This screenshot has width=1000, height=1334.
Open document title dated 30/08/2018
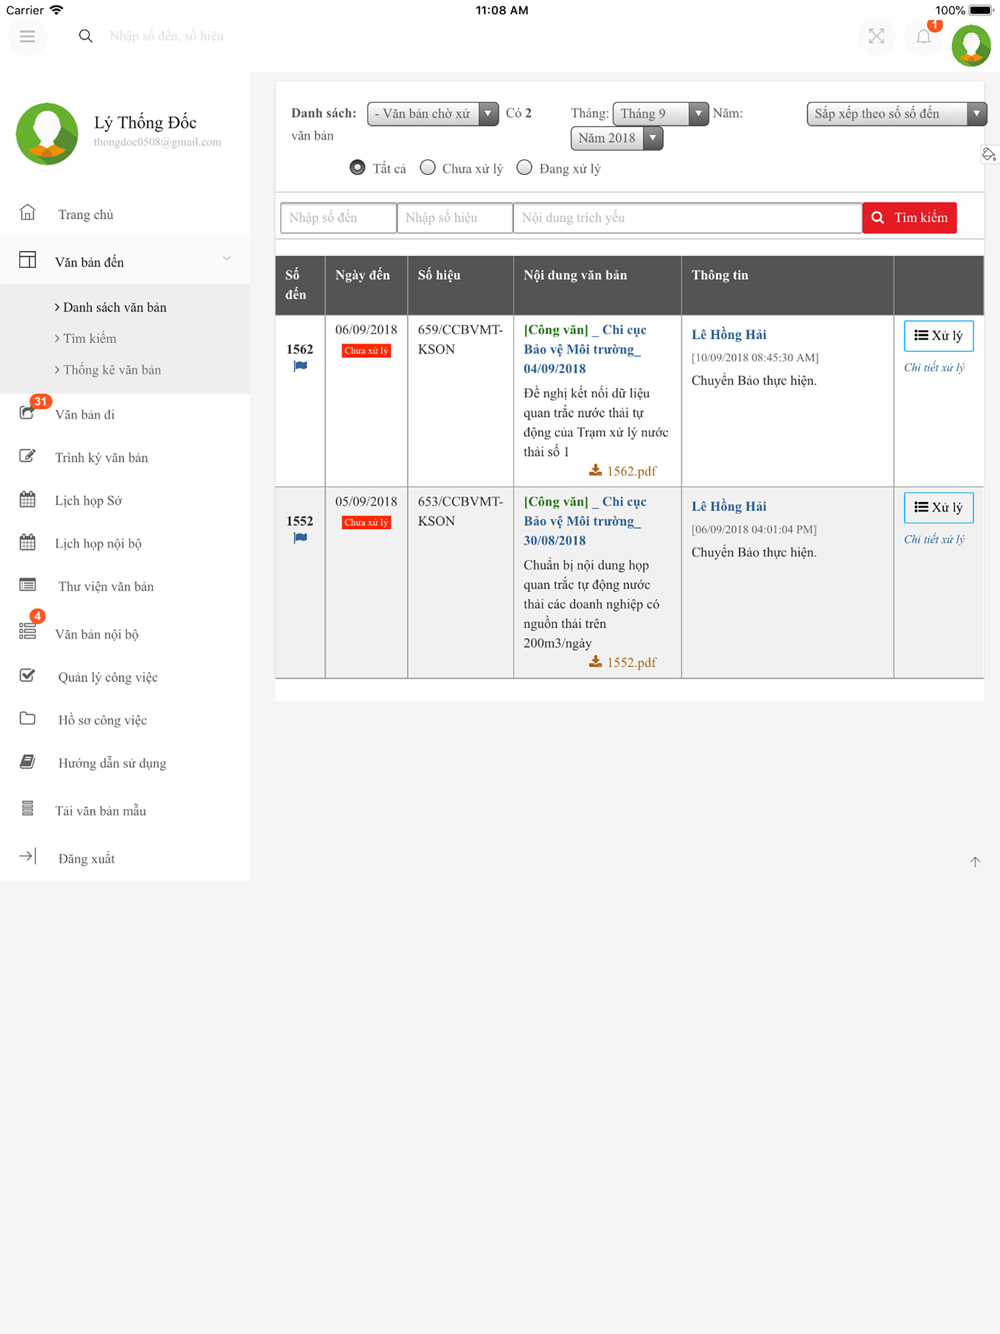point(585,521)
